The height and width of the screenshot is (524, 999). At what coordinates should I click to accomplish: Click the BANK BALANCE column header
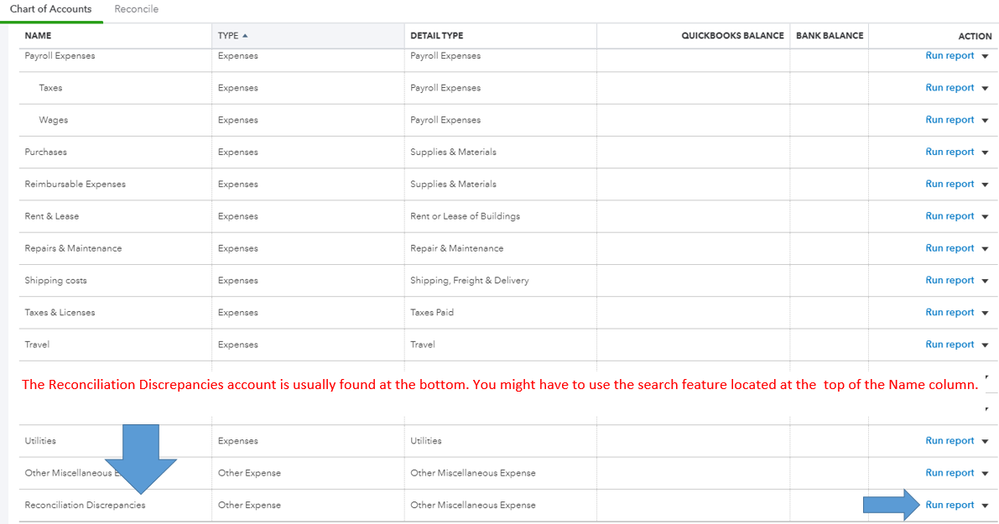(830, 36)
